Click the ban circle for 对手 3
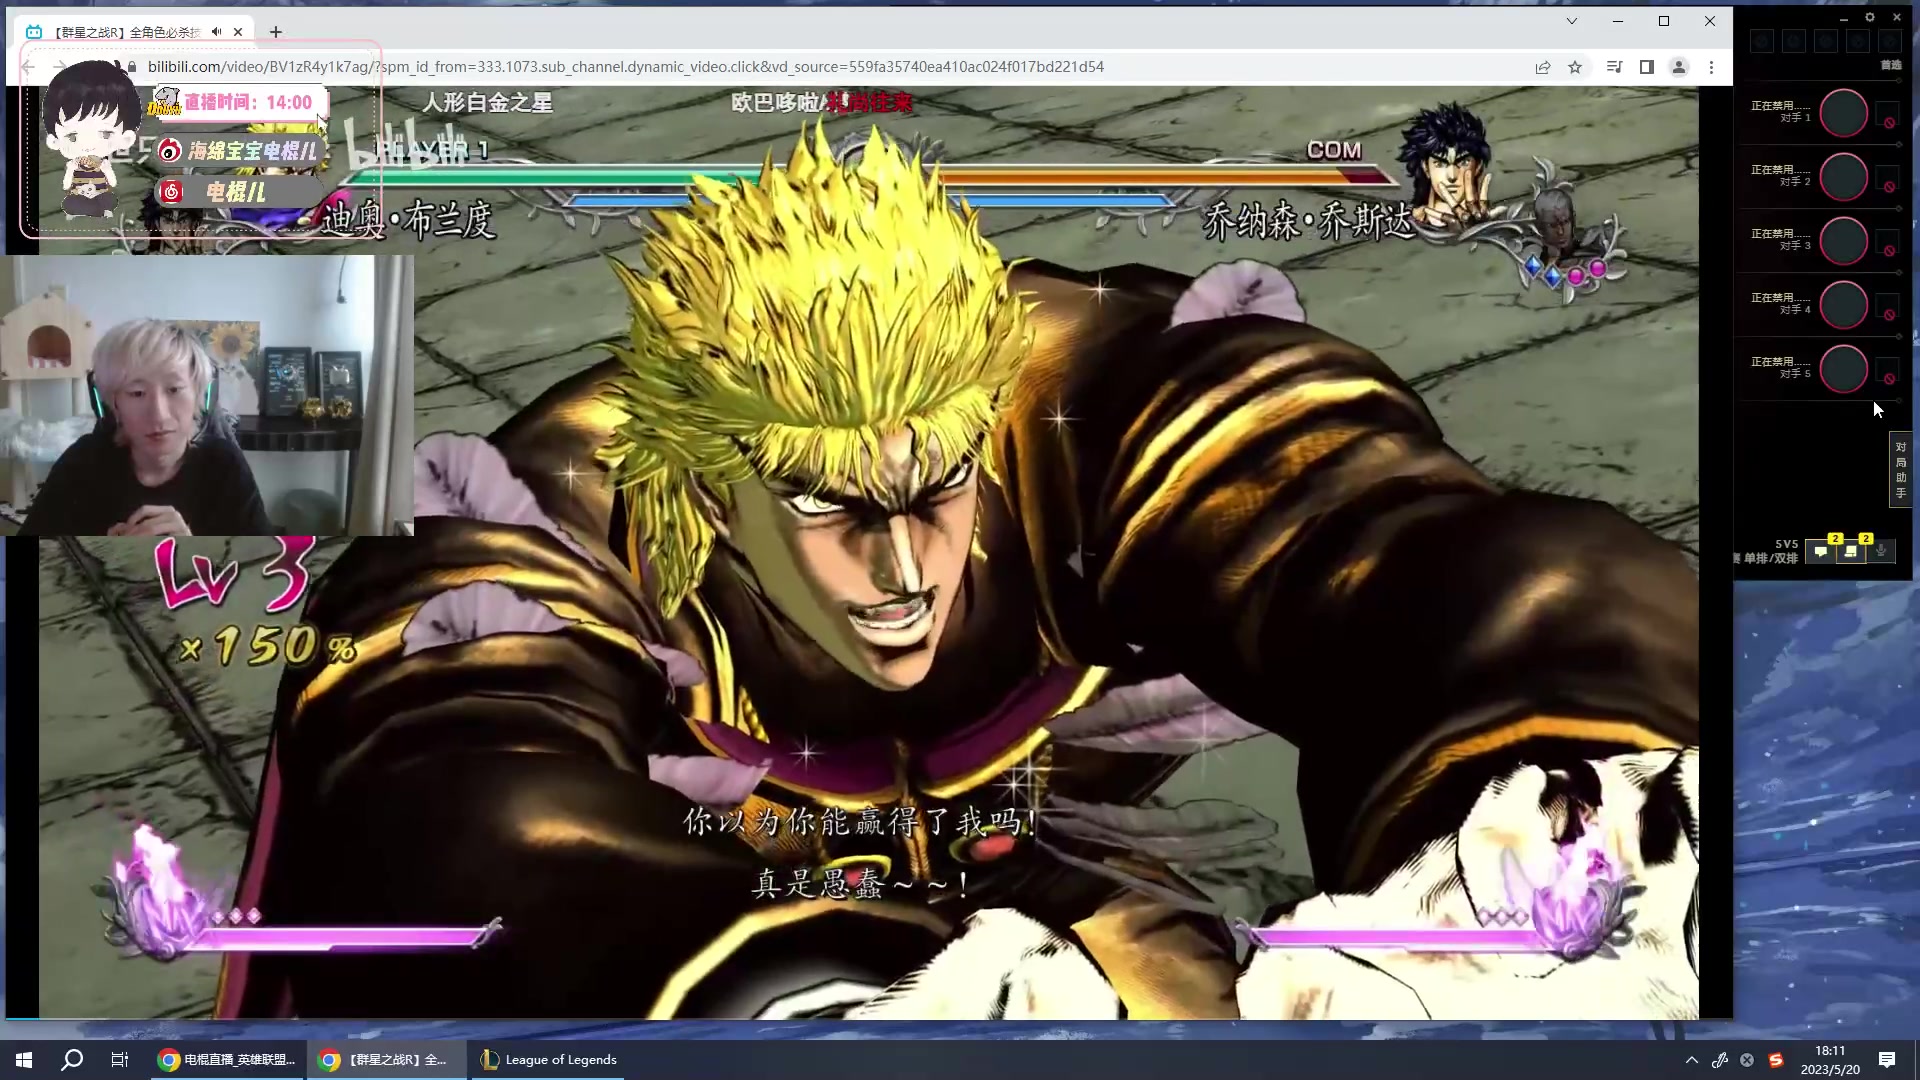Viewport: 1920px width, 1080px height. [x=1843, y=241]
